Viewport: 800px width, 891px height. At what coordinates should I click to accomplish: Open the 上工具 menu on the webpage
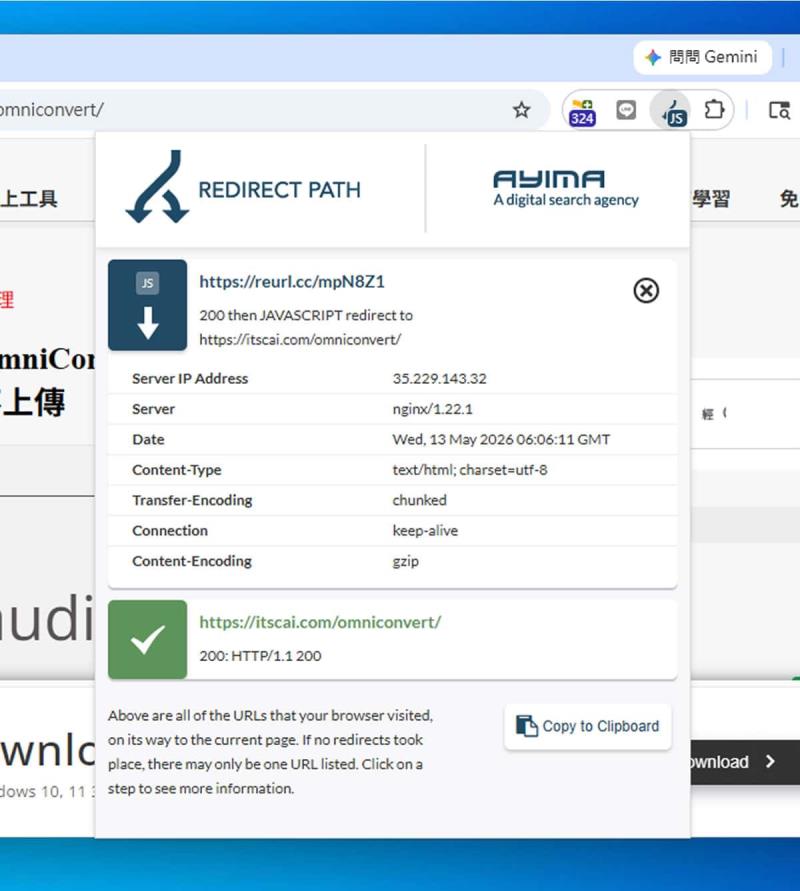(x=28, y=199)
